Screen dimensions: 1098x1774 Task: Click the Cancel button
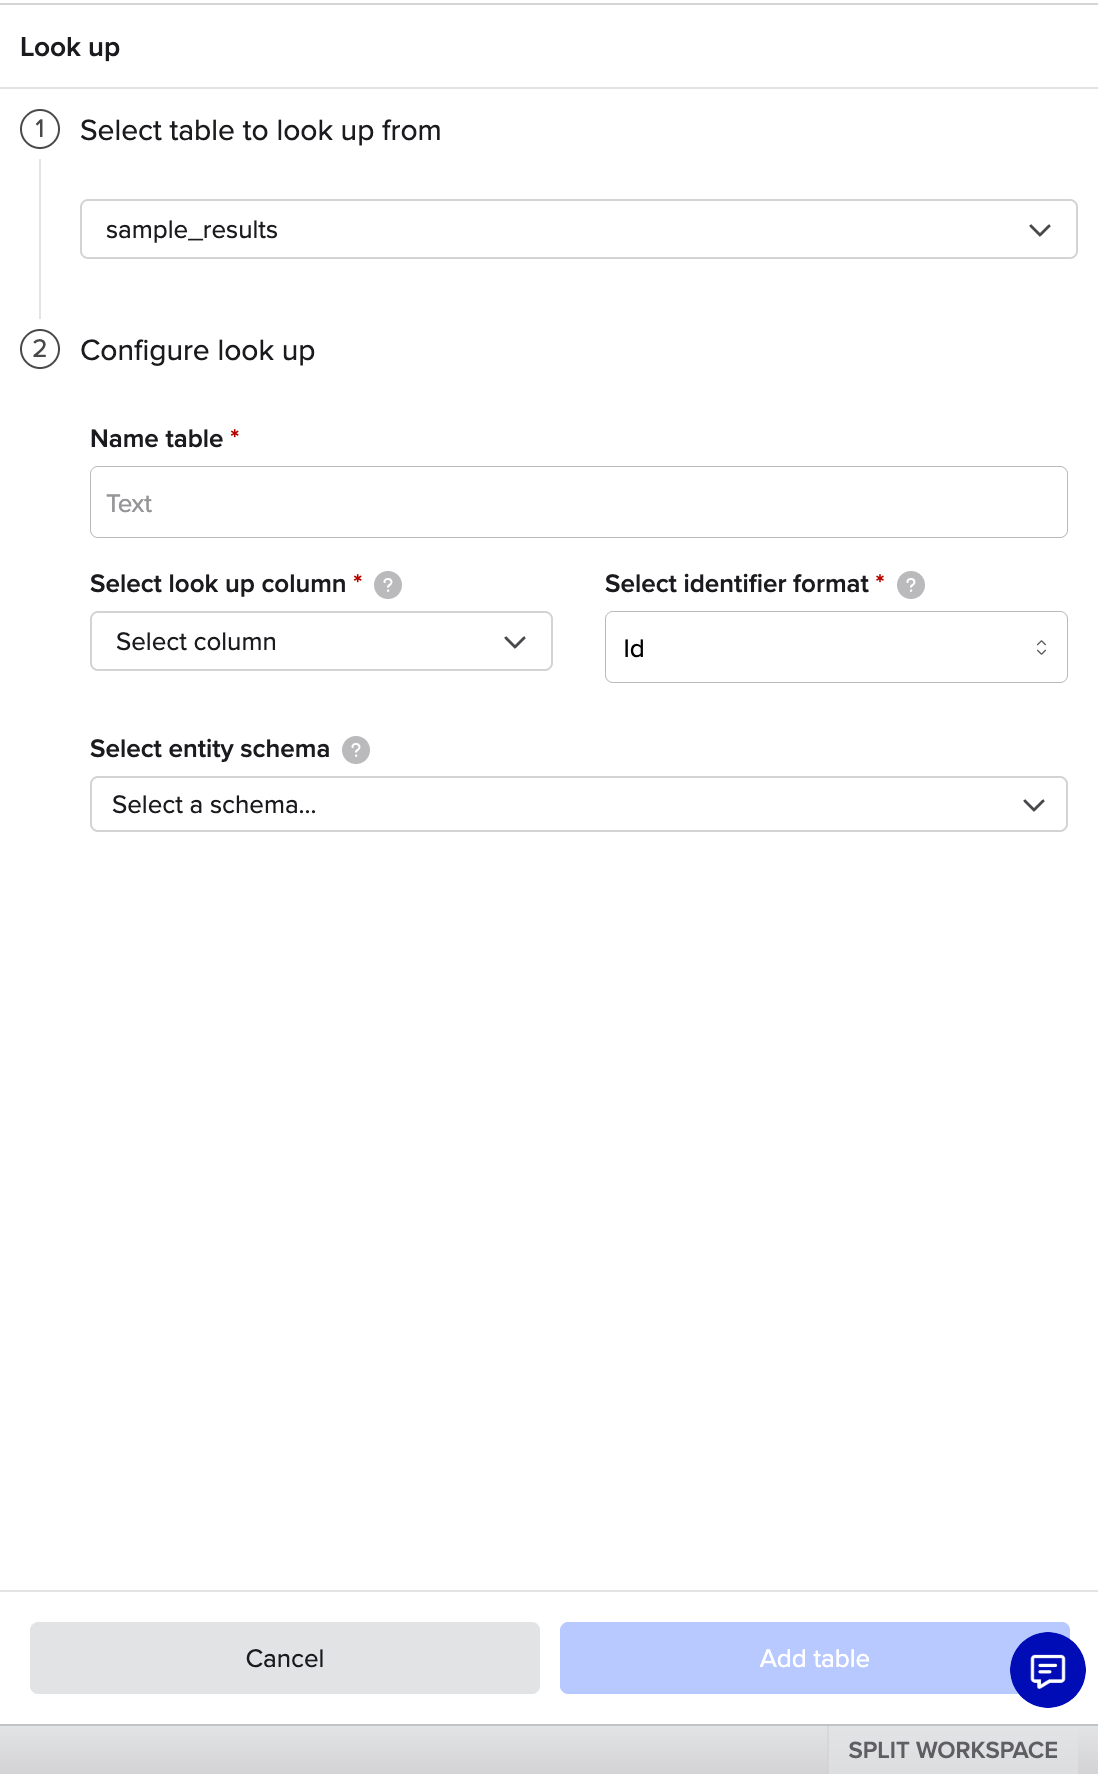pyautogui.click(x=285, y=1658)
